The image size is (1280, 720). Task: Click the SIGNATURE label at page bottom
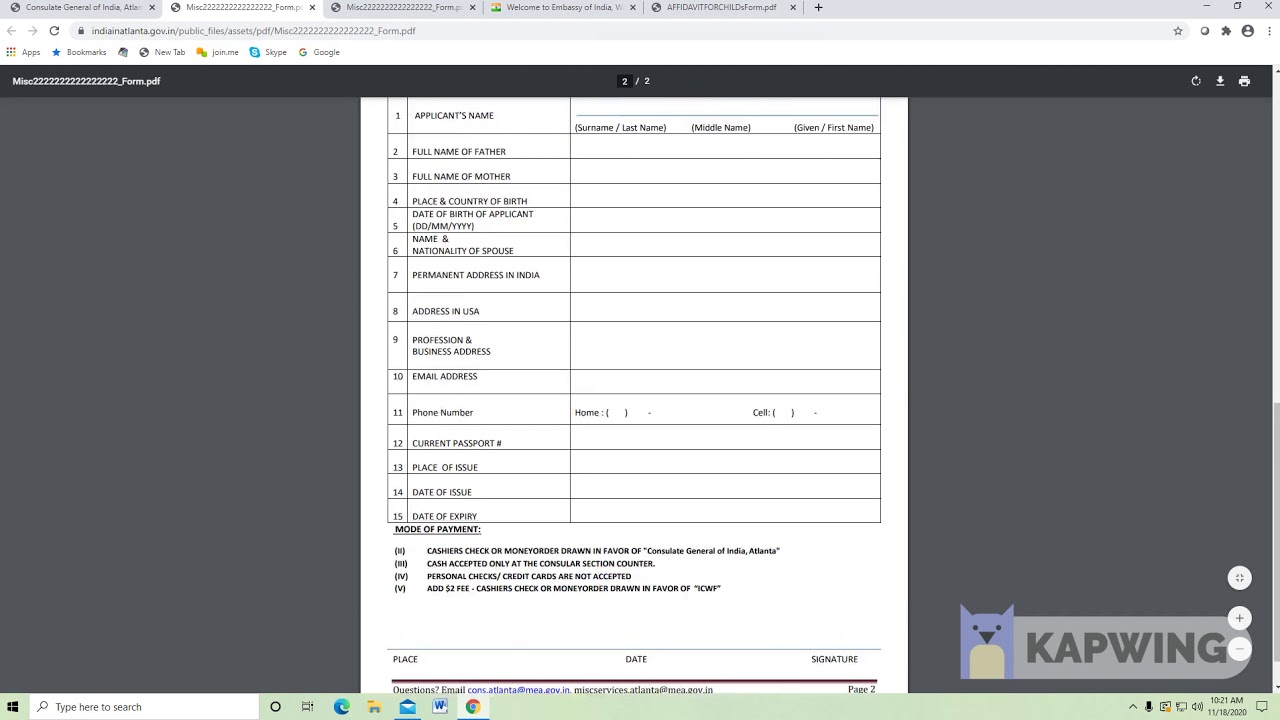pyautogui.click(x=834, y=659)
